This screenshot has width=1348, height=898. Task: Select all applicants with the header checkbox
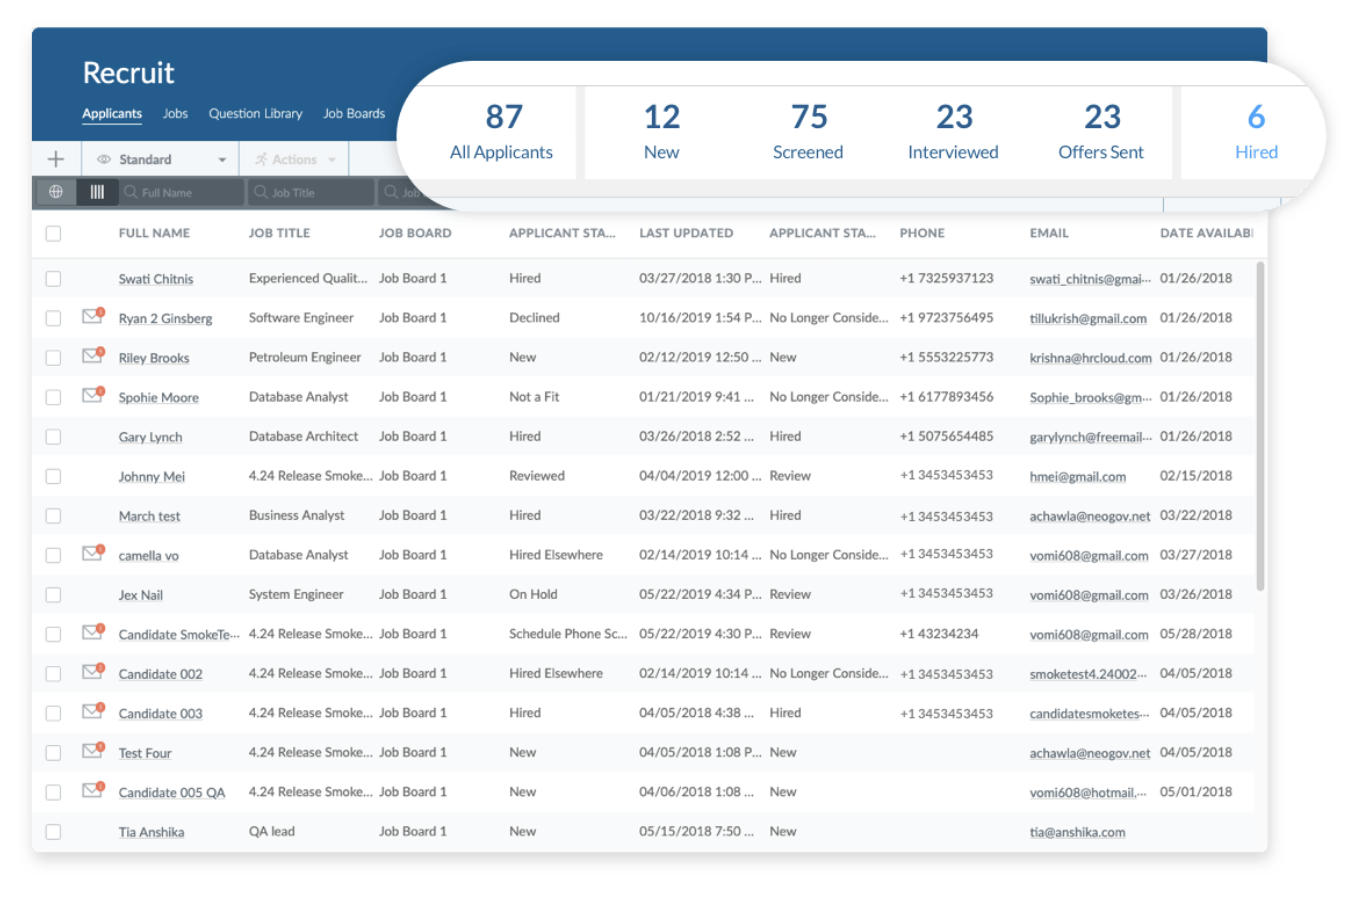[53, 233]
